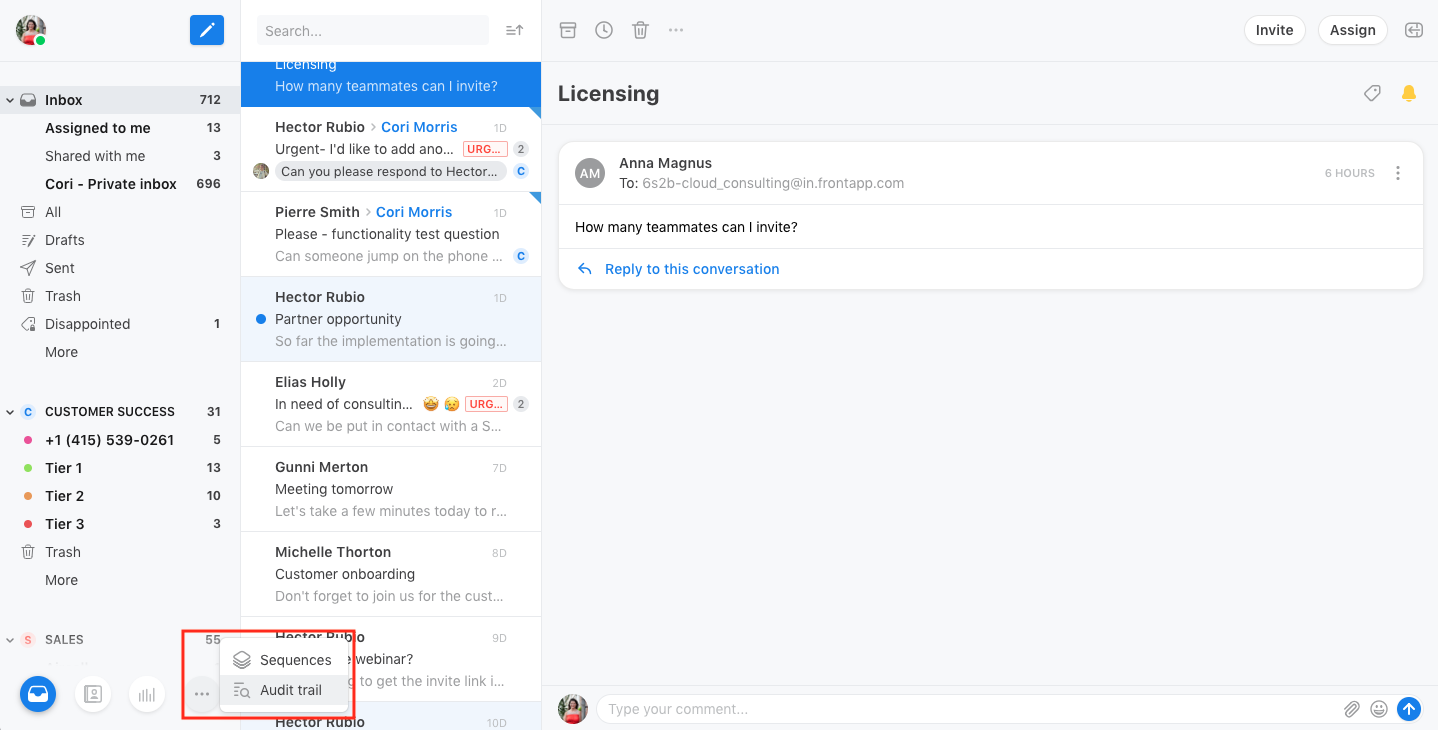Click the reply arrow icon

click(x=585, y=269)
